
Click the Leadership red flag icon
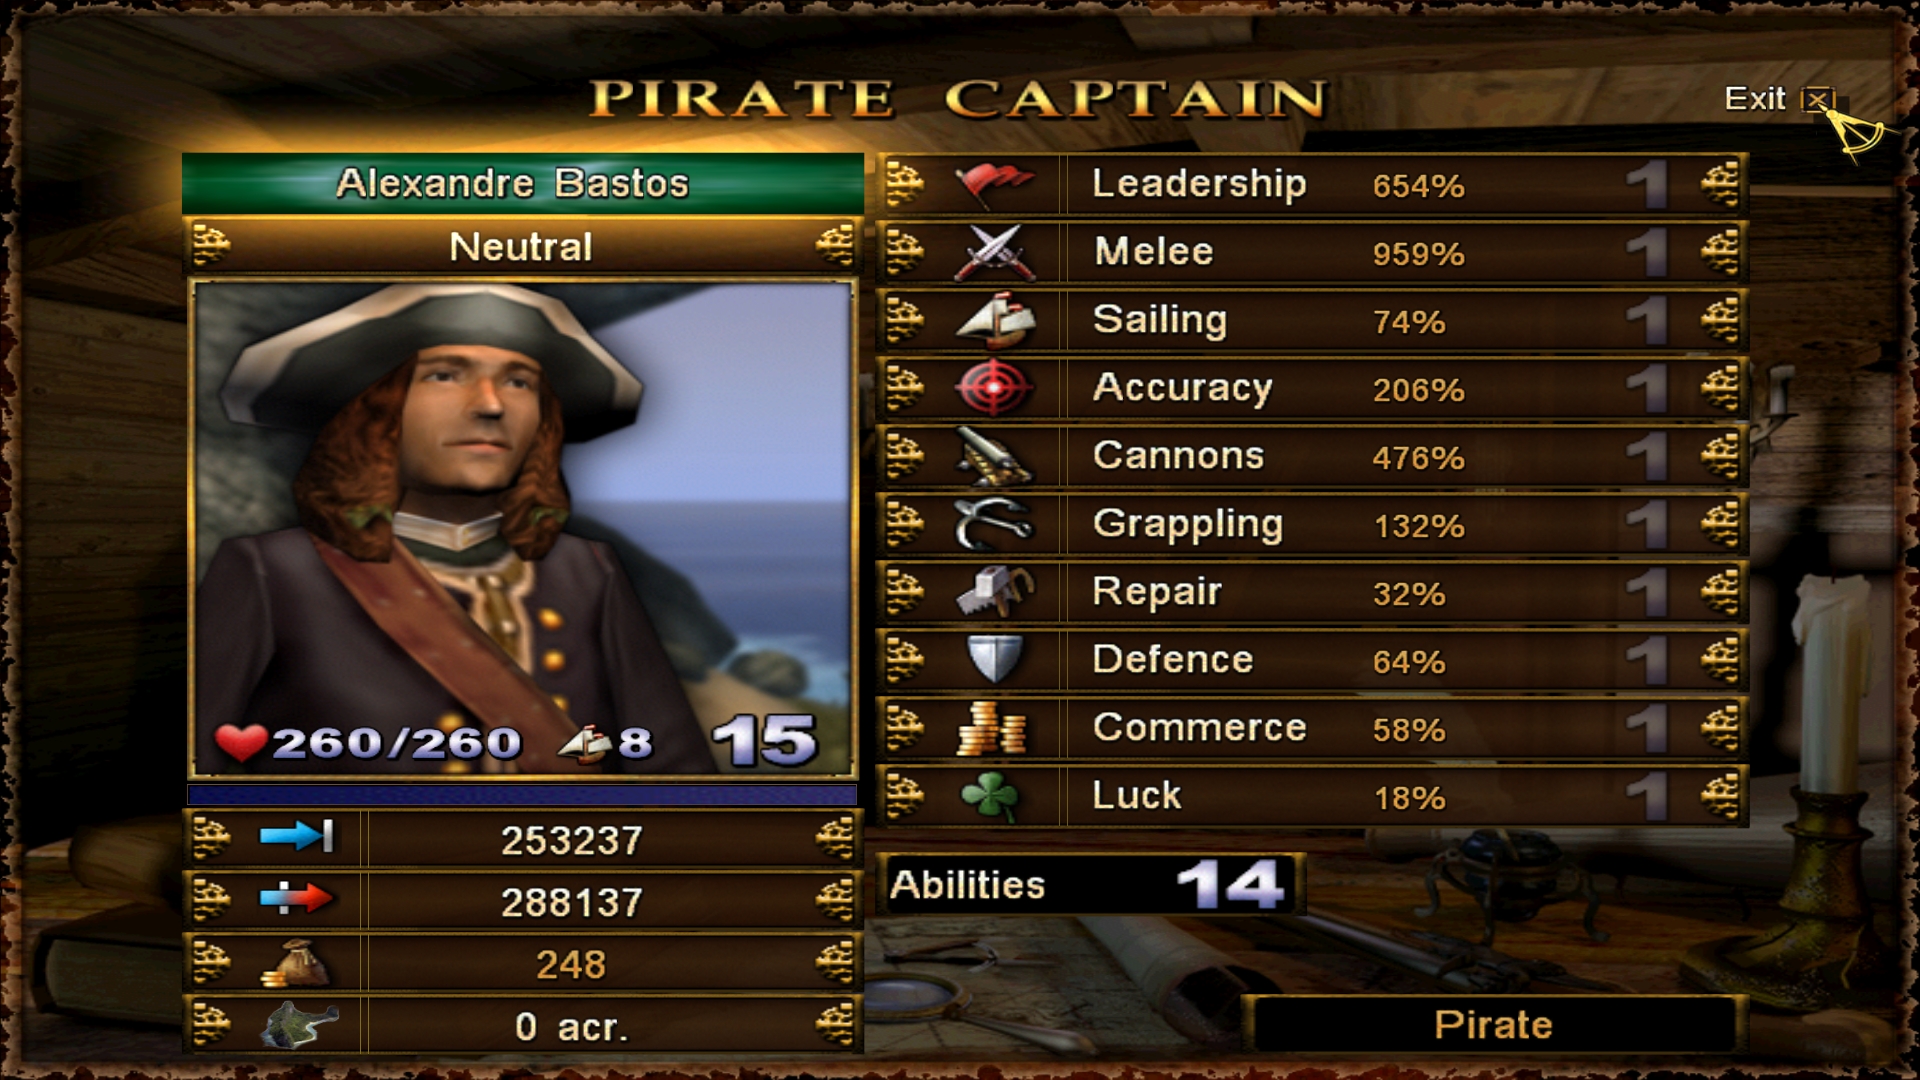pos(994,185)
